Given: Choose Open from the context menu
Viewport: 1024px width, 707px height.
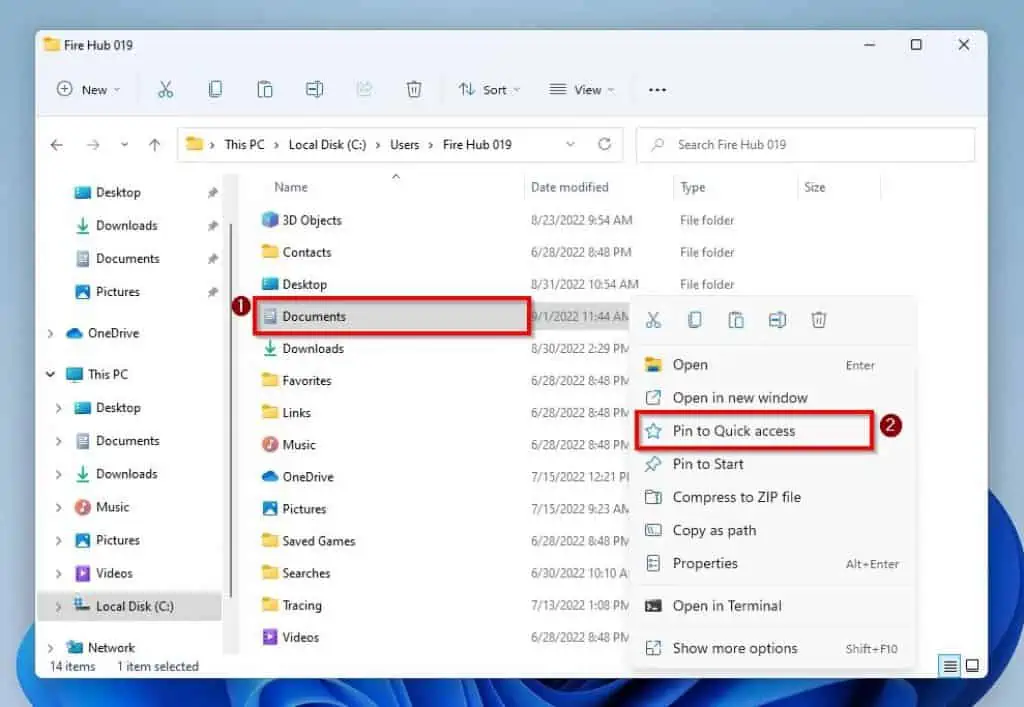Looking at the screenshot, I should [x=773, y=365].
